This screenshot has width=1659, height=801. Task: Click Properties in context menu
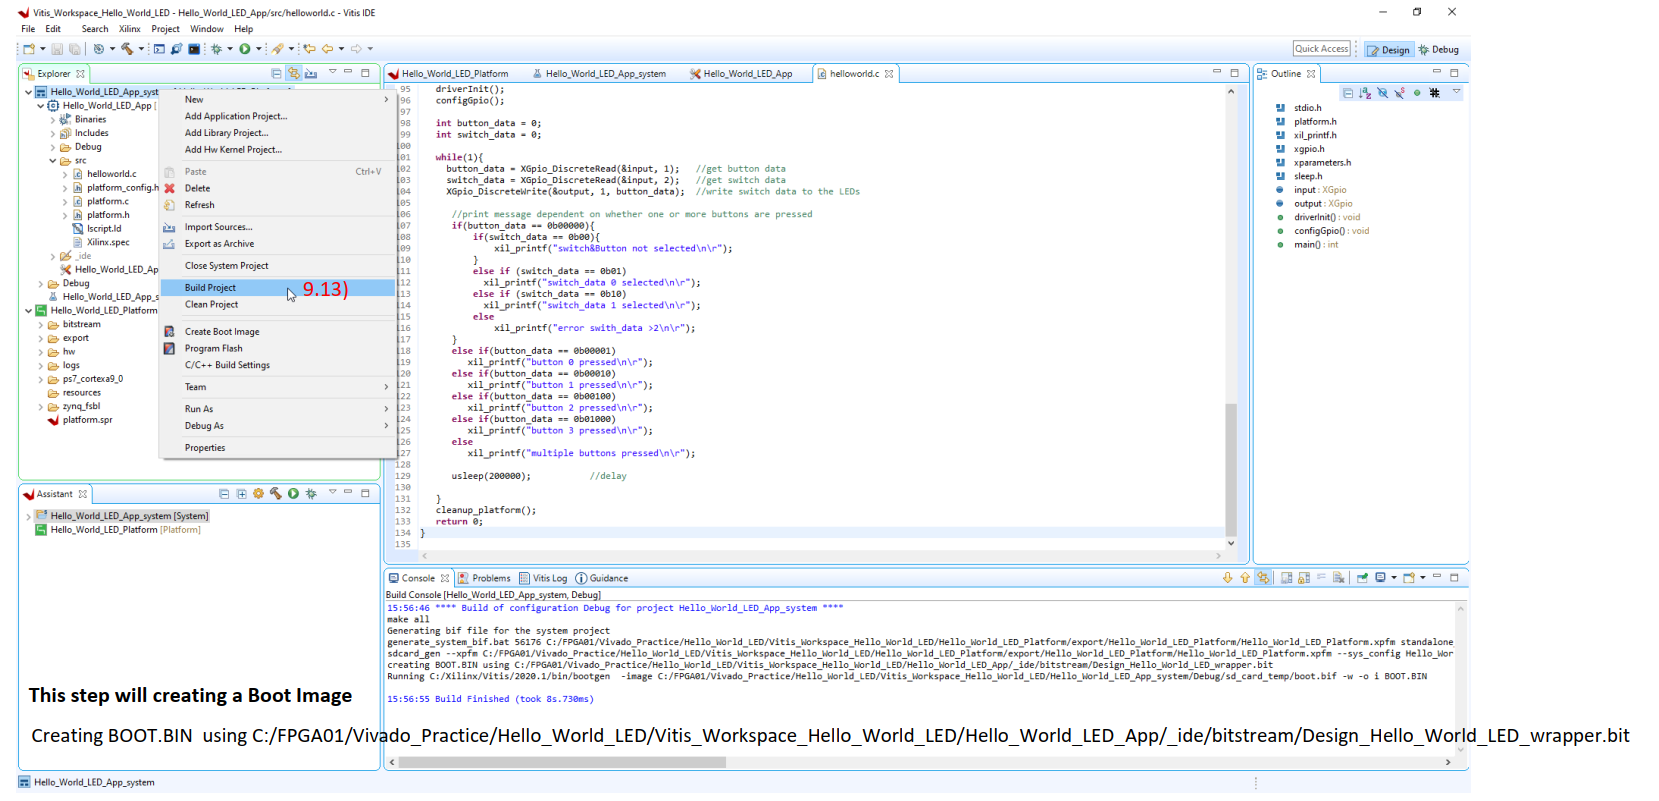click(277, 448)
